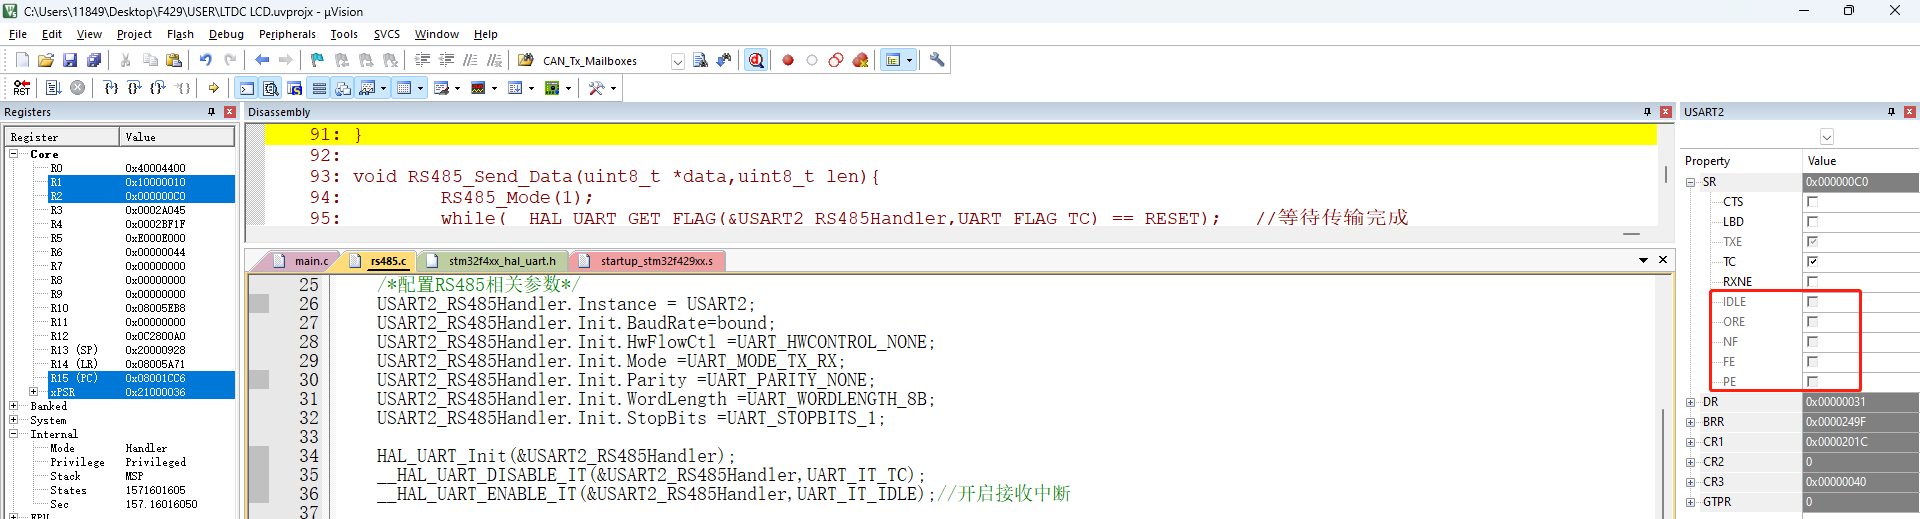
Task: Select the R0 register row
Action: (56, 168)
